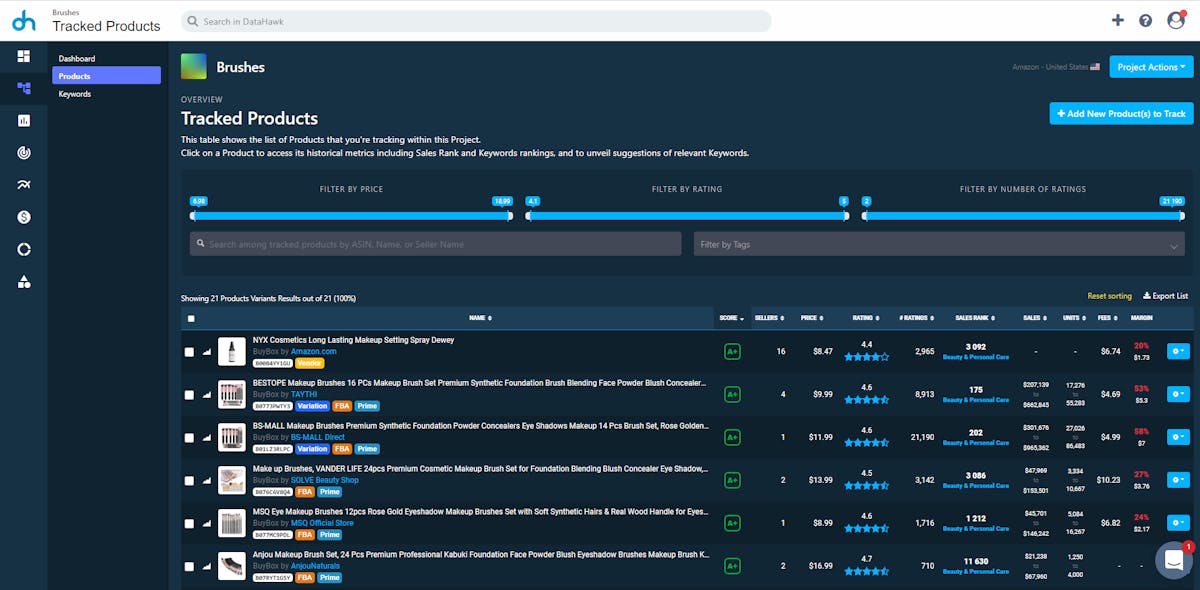Viewport: 1200px width, 590px height.
Task: Focus the tracked products search field
Action: tap(435, 244)
